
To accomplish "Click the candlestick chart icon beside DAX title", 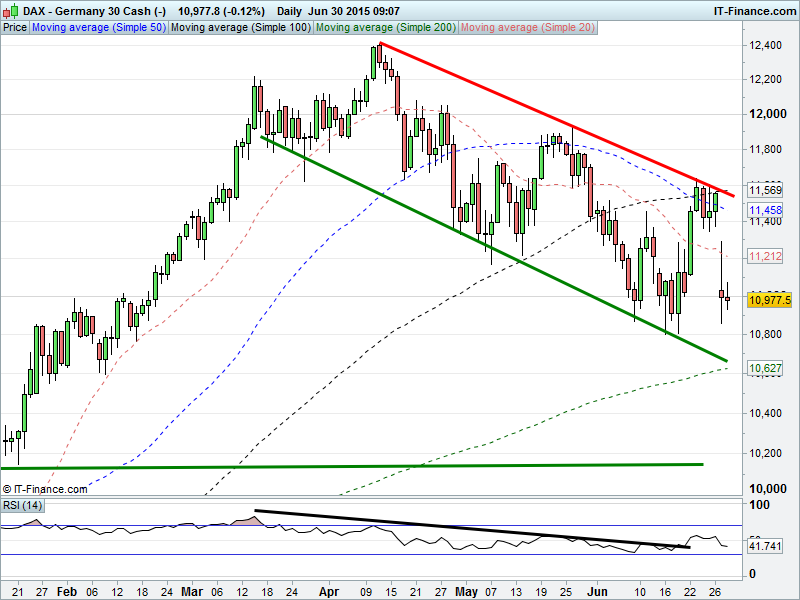I will pos(11,10).
